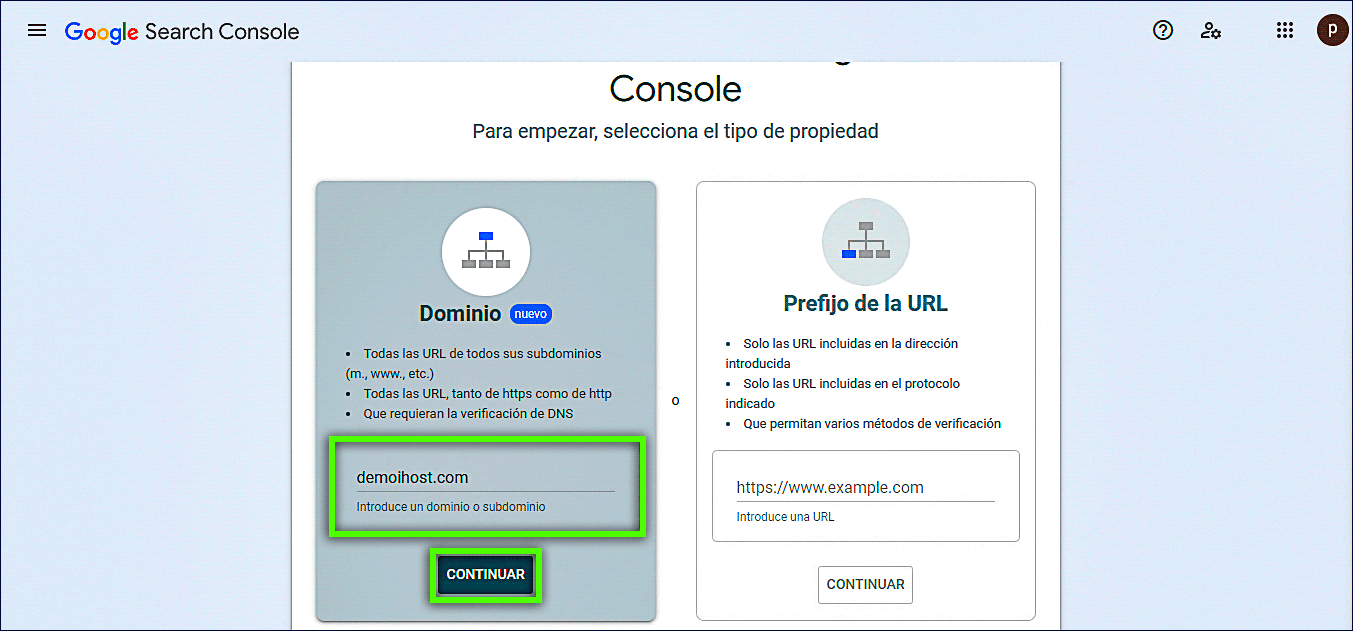Open the Google apps grid
This screenshot has width=1353, height=631.
1285,30
